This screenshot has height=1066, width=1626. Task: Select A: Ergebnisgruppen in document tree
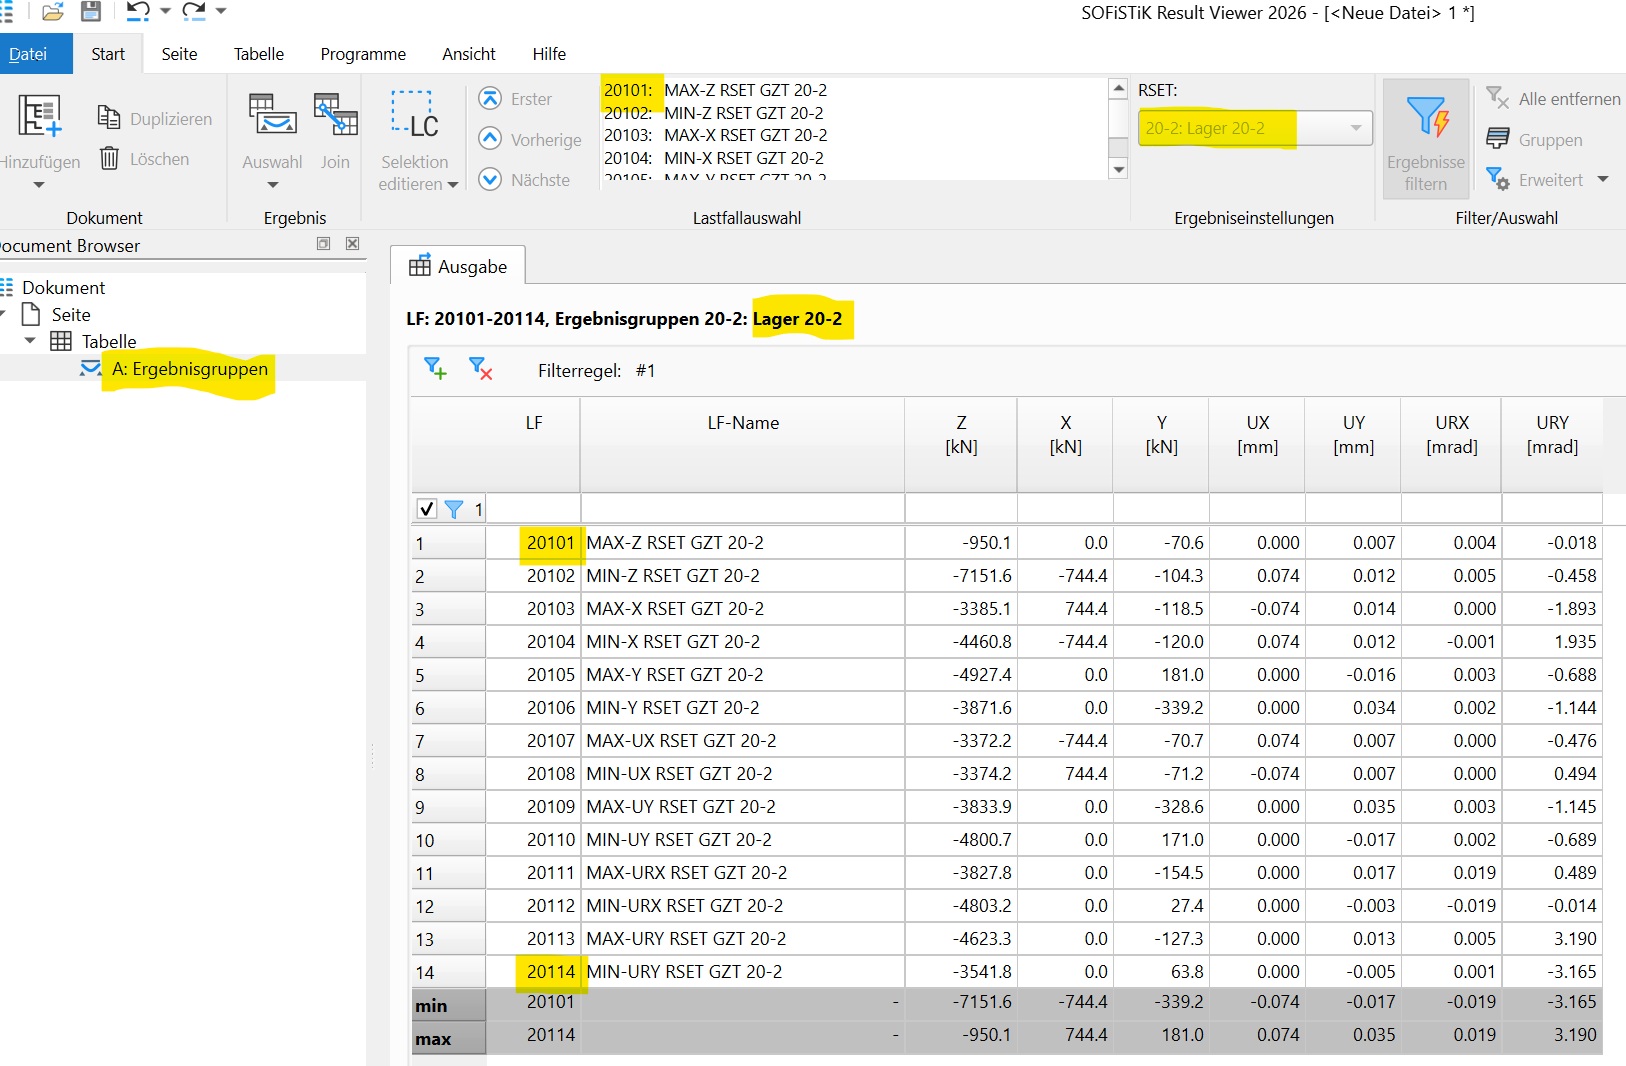[x=189, y=369]
